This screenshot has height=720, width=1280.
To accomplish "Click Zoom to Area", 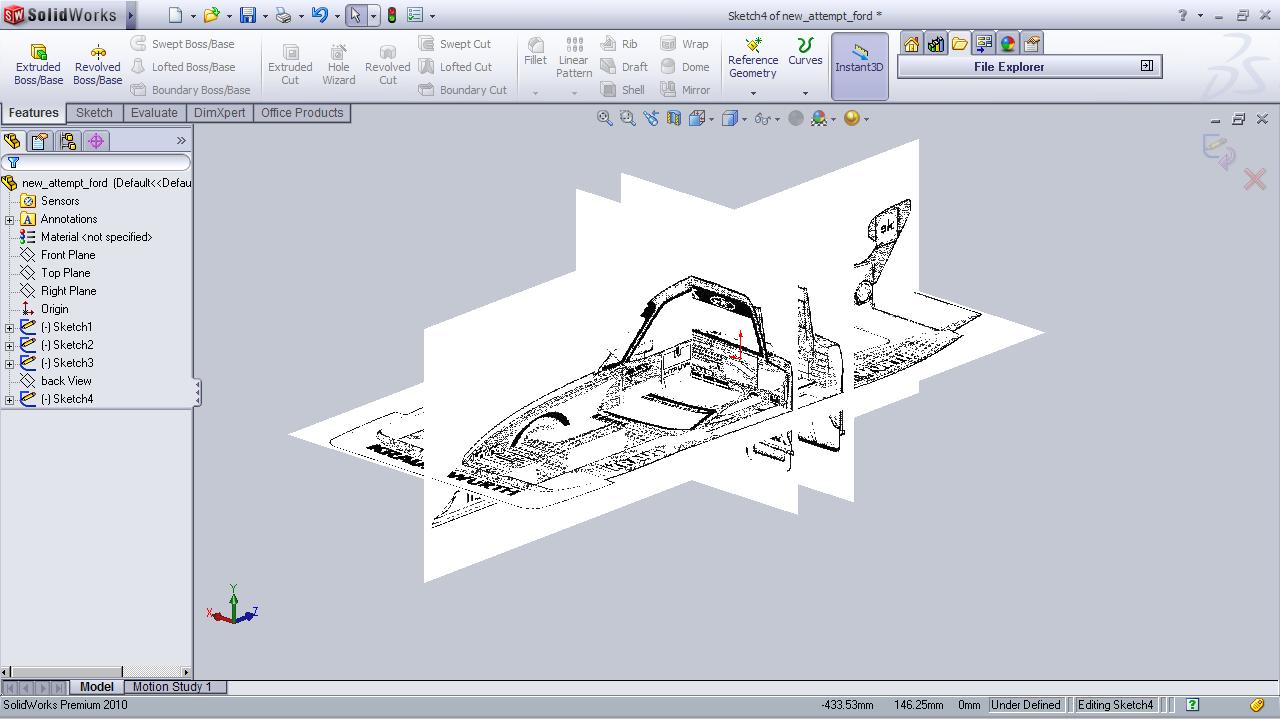I will [627, 118].
